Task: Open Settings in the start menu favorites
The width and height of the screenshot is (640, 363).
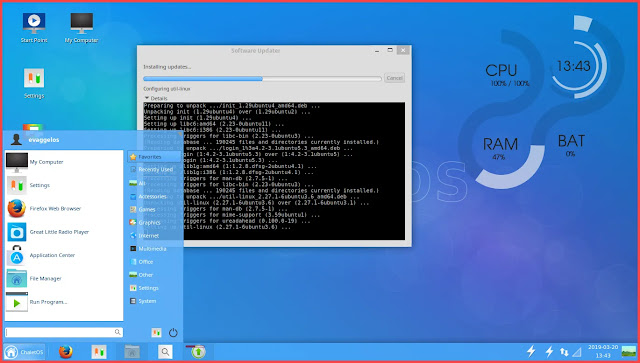Action: tap(64, 185)
